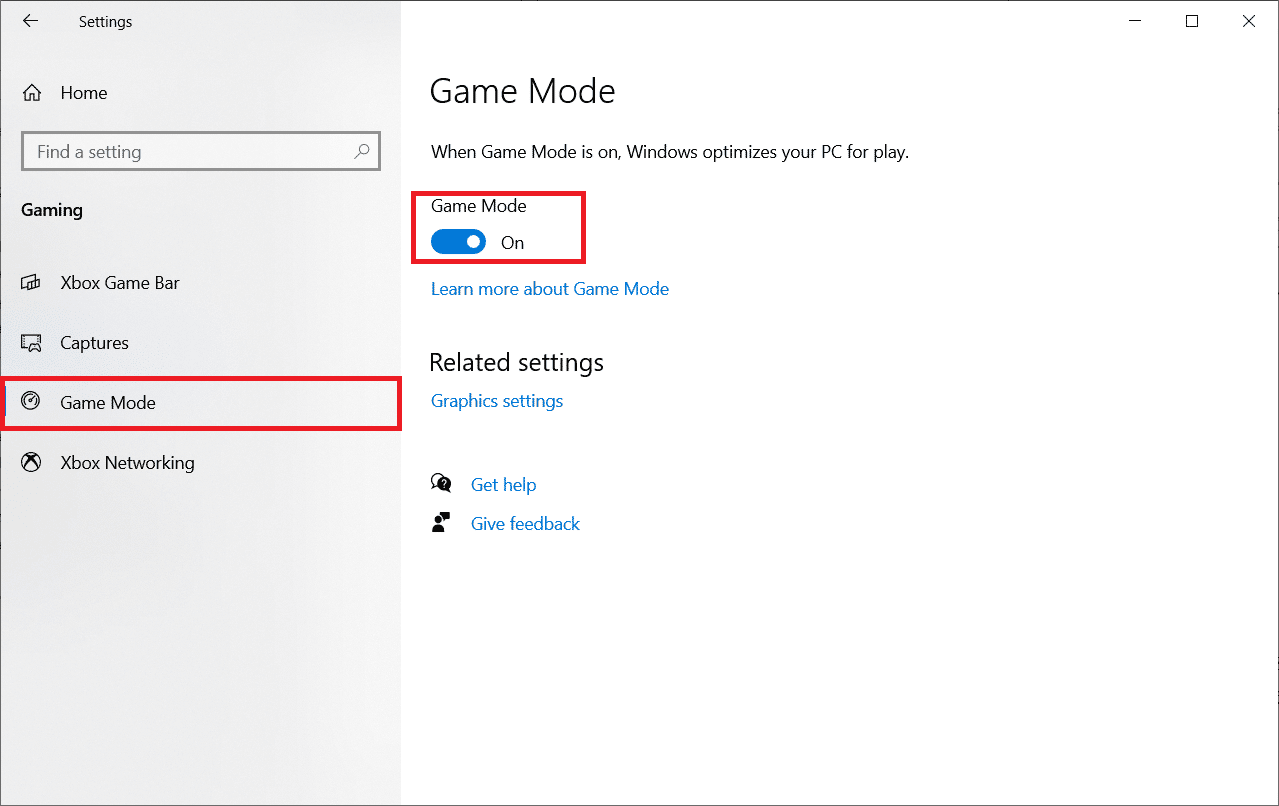Click the search magnifier icon
This screenshot has height=806, width=1279.
(x=362, y=152)
